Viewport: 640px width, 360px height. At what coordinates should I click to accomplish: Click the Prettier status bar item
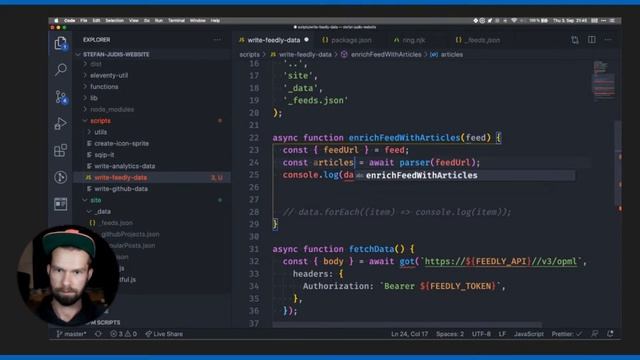tap(567, 334)
